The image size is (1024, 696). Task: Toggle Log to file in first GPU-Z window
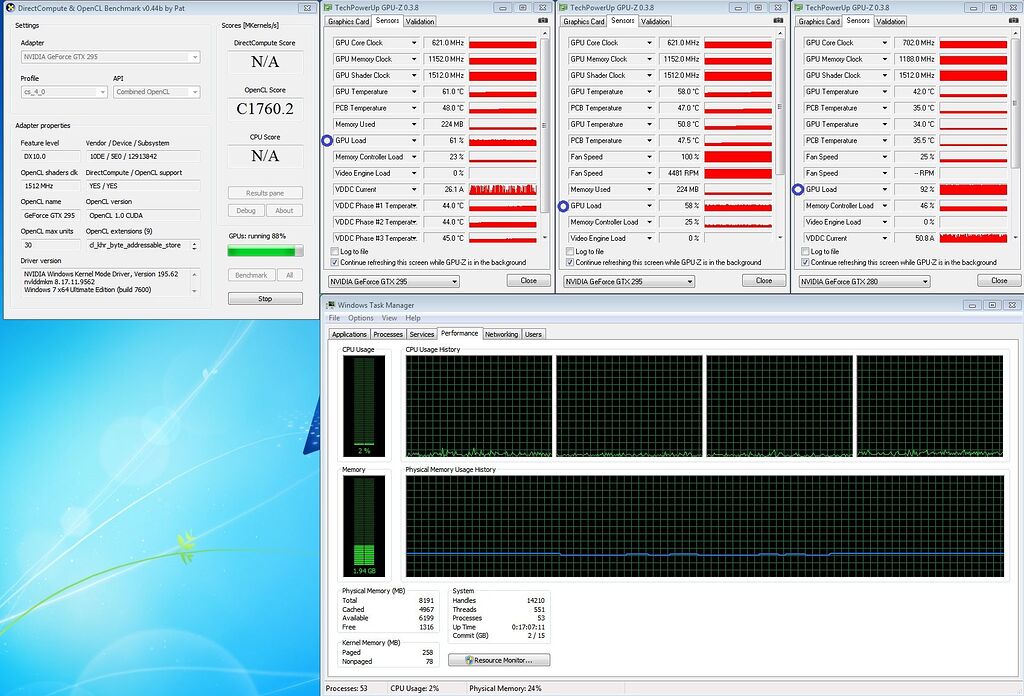coord(335,251)
